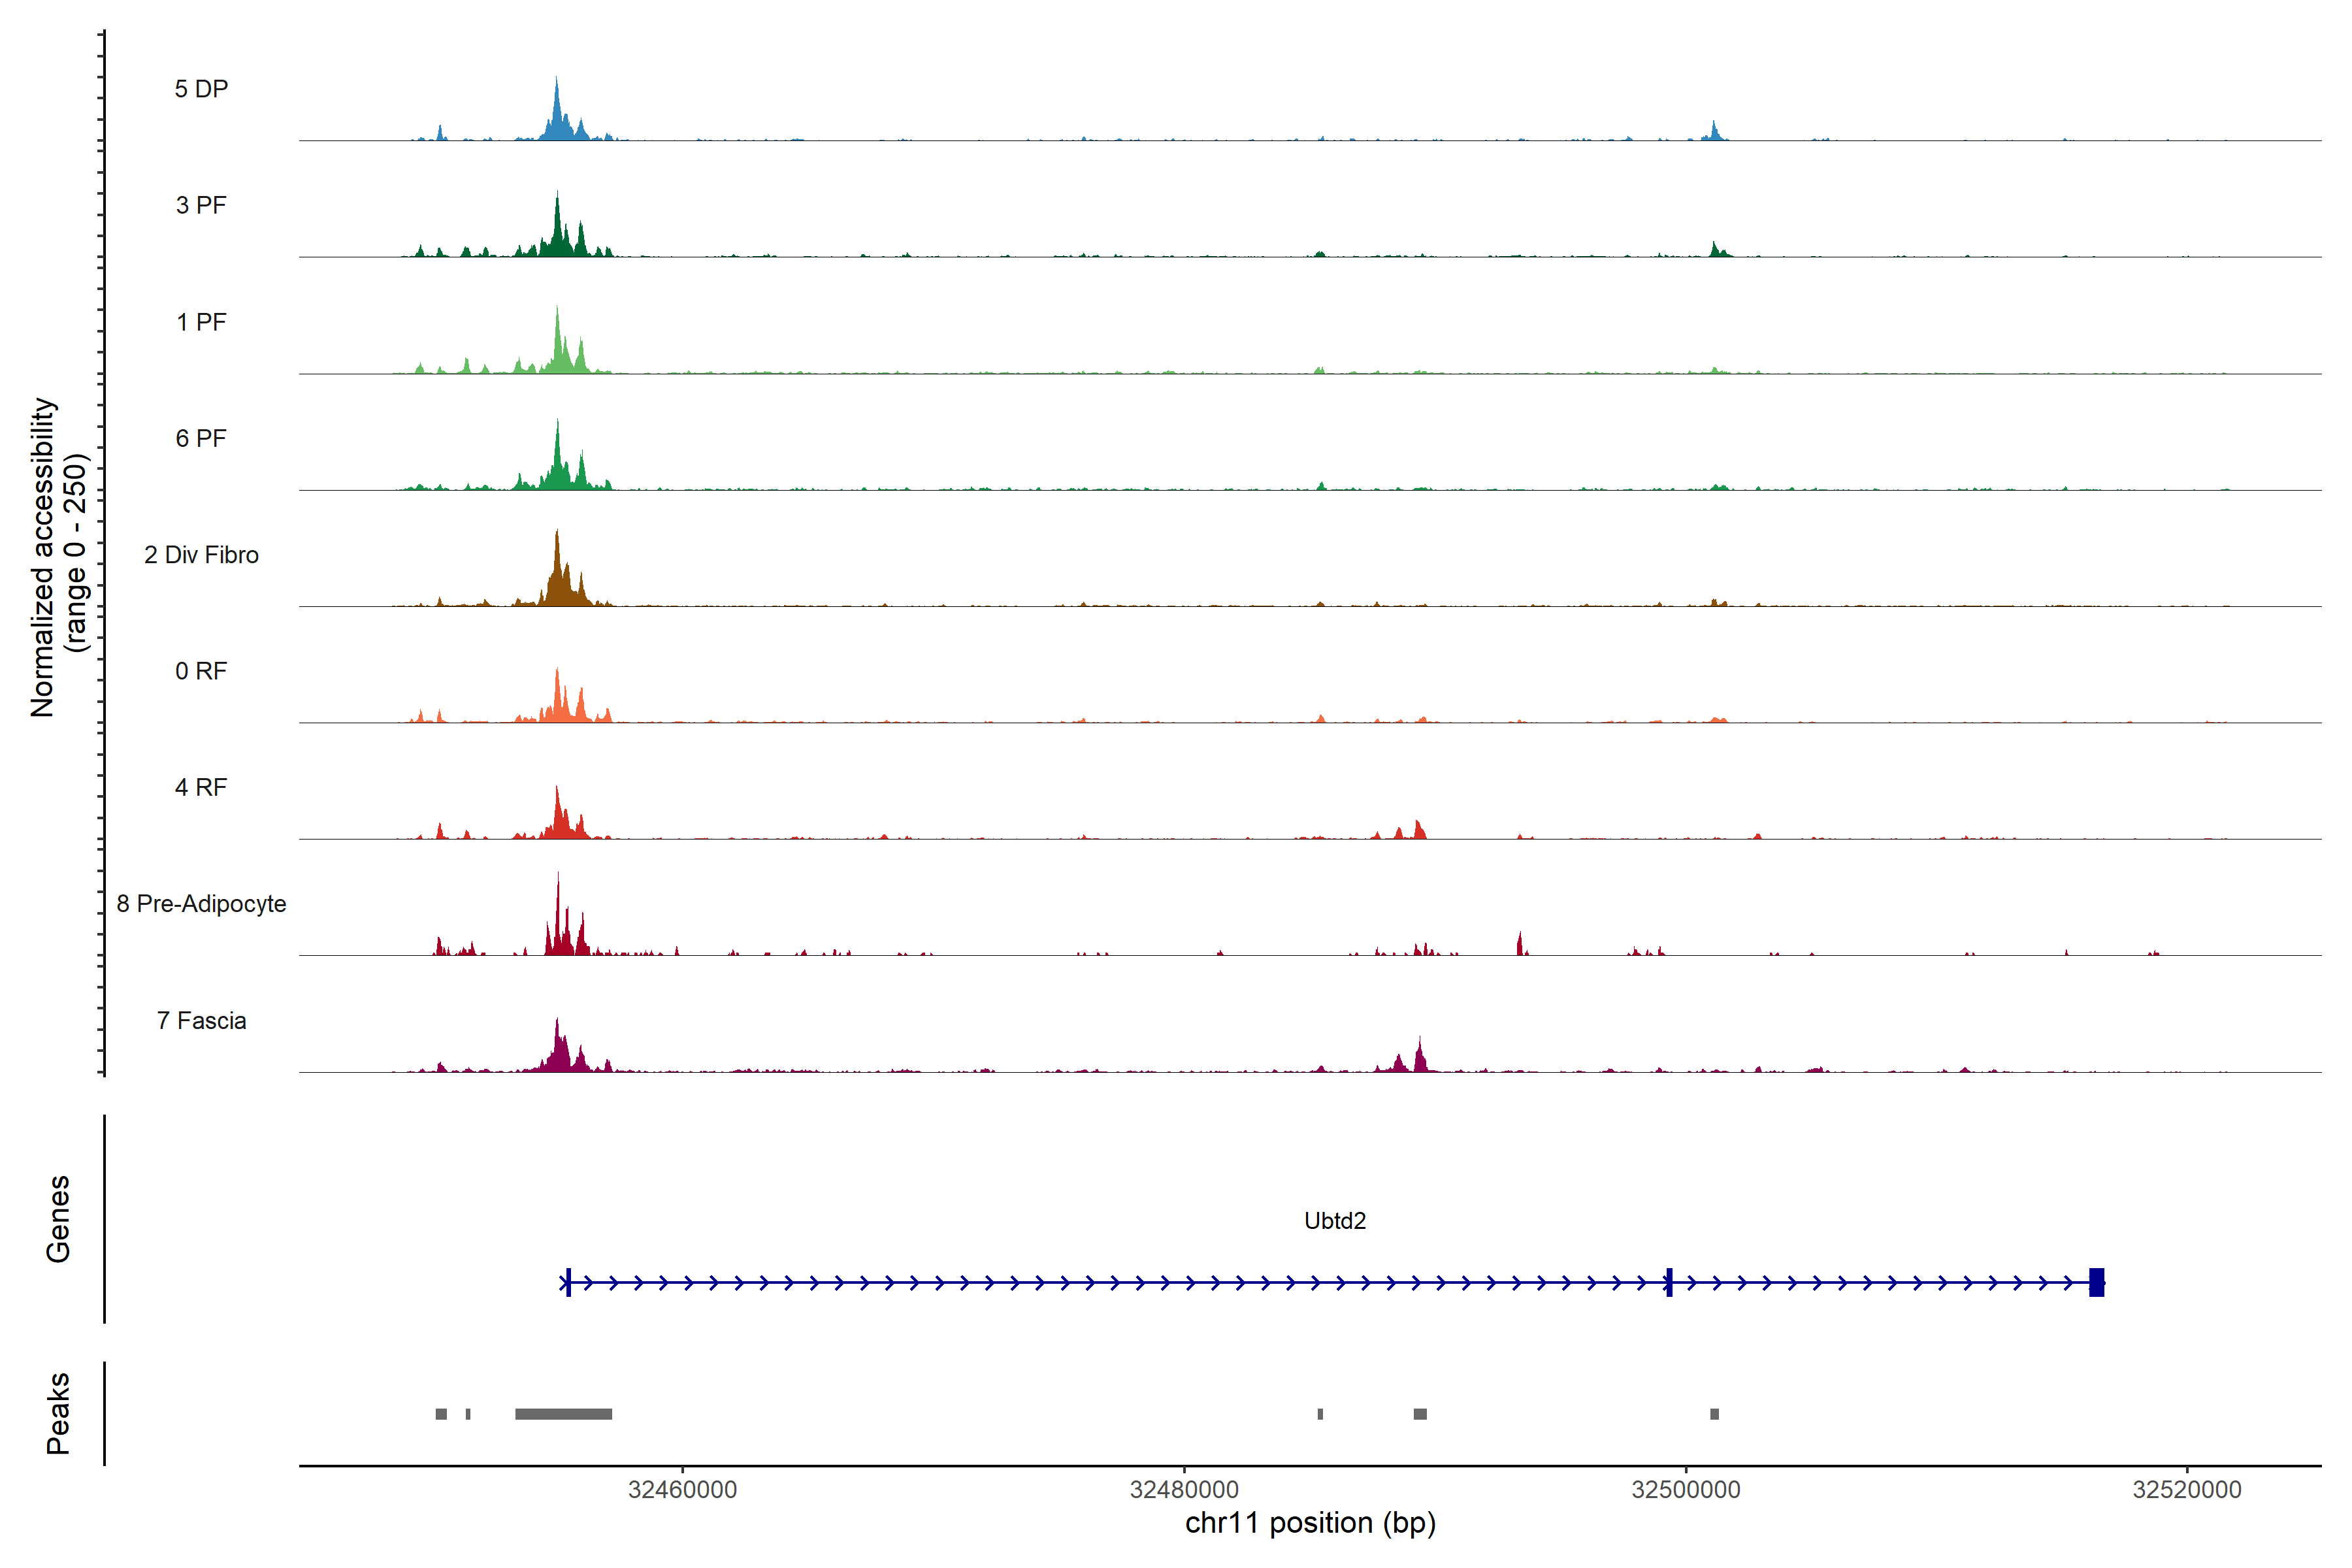Viewport: 2352px width, 1568px height.
Task: Click the 2 Div Fibro track label
Action: pos(201,555)
